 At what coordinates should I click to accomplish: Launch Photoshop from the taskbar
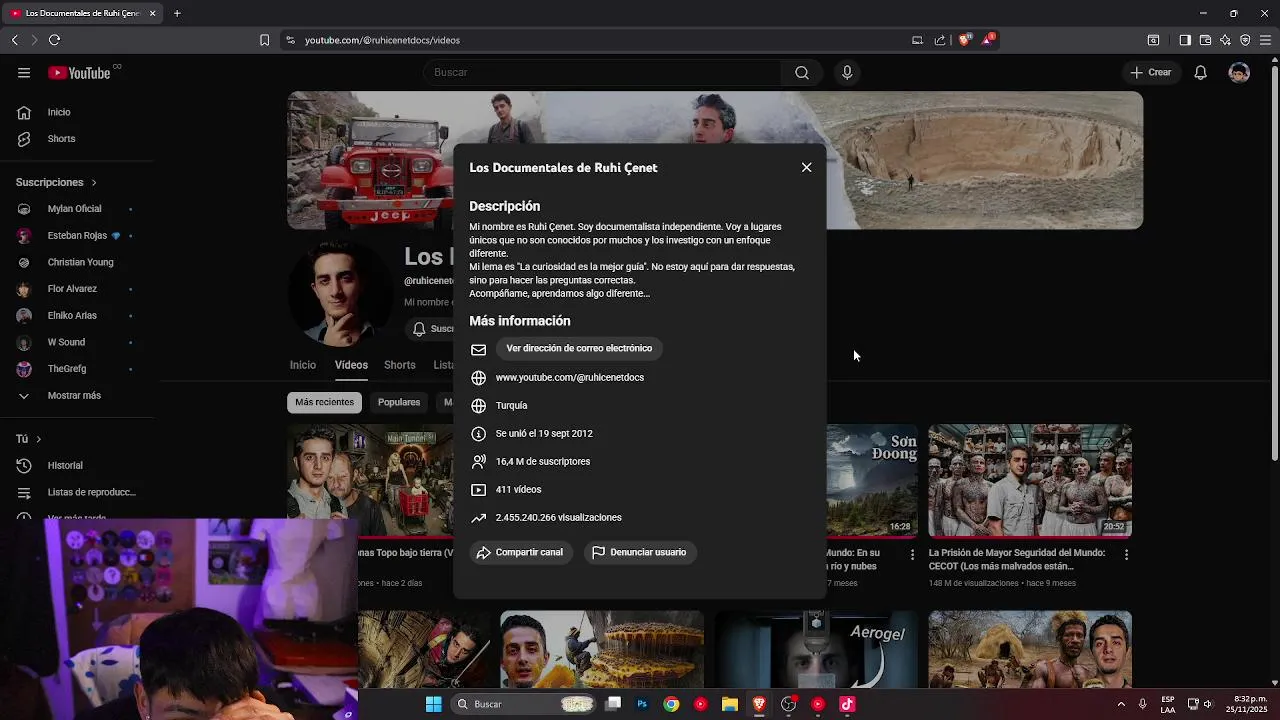(x=642, y=704)
